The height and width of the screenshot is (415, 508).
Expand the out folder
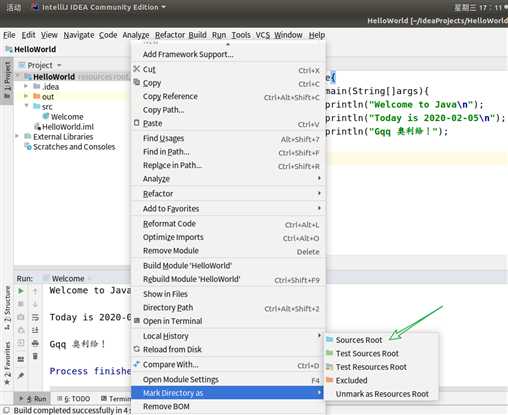pos(26,96)
